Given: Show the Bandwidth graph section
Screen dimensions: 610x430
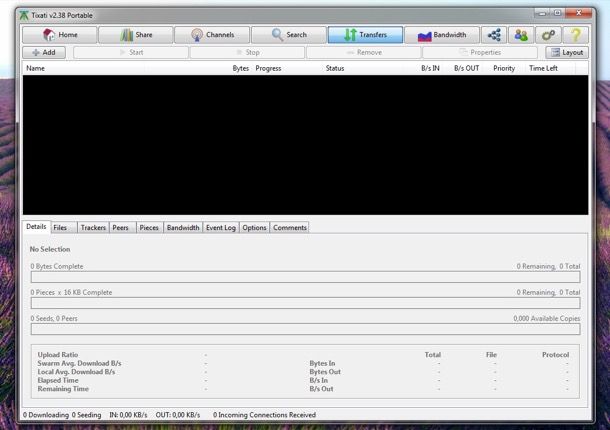Looking at the screenshot, I should (441, 35).
